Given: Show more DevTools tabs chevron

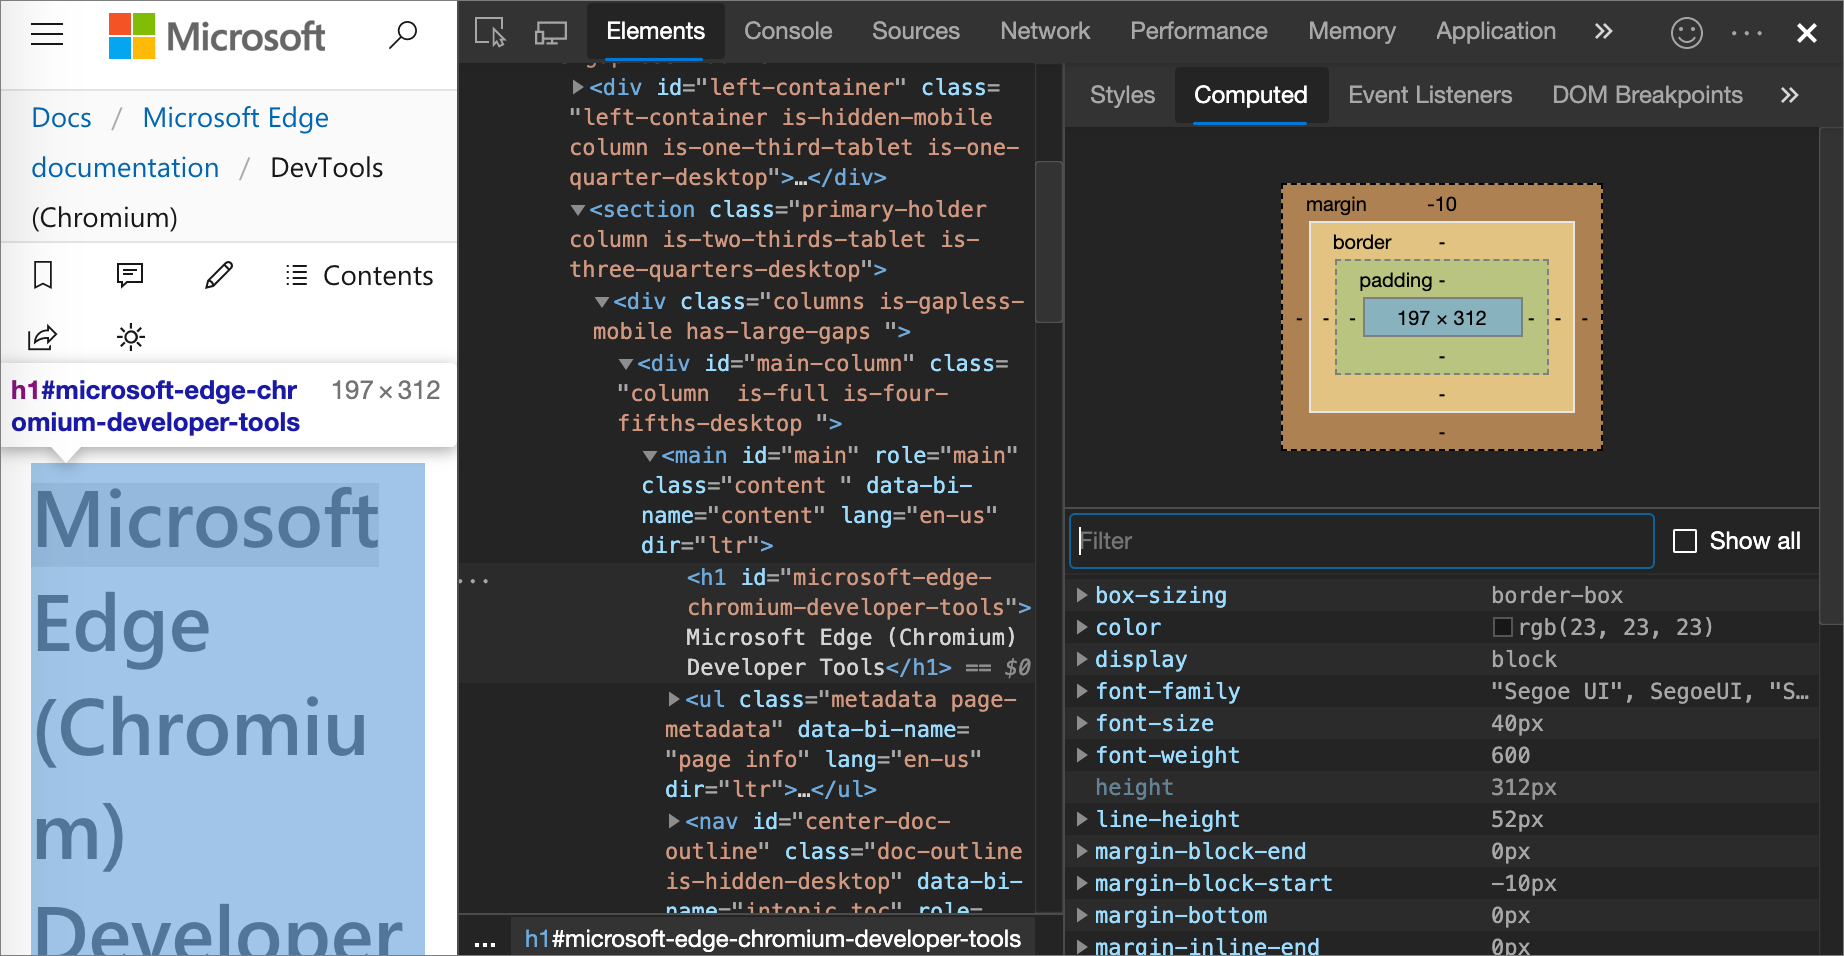Looking at the screenshot, I should click(1603, 32).
